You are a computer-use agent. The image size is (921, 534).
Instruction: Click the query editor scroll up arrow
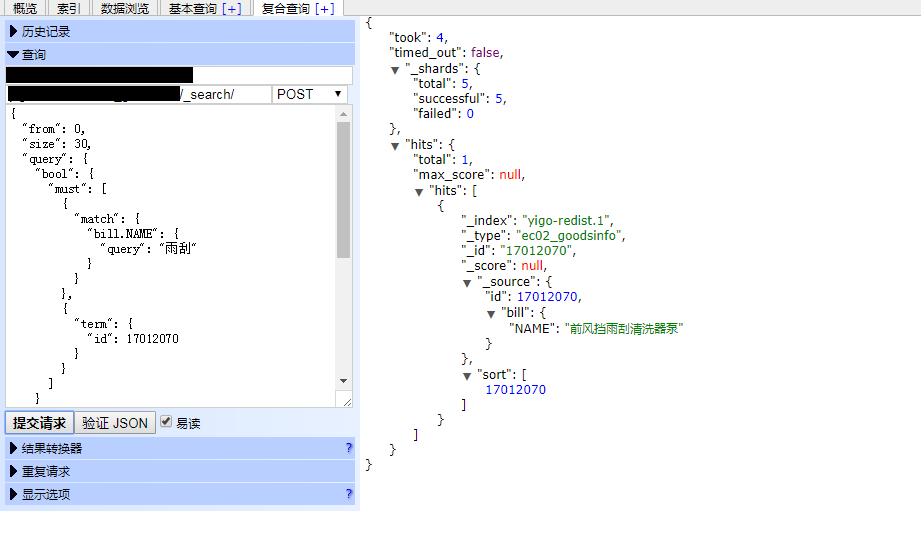point(344,113)
